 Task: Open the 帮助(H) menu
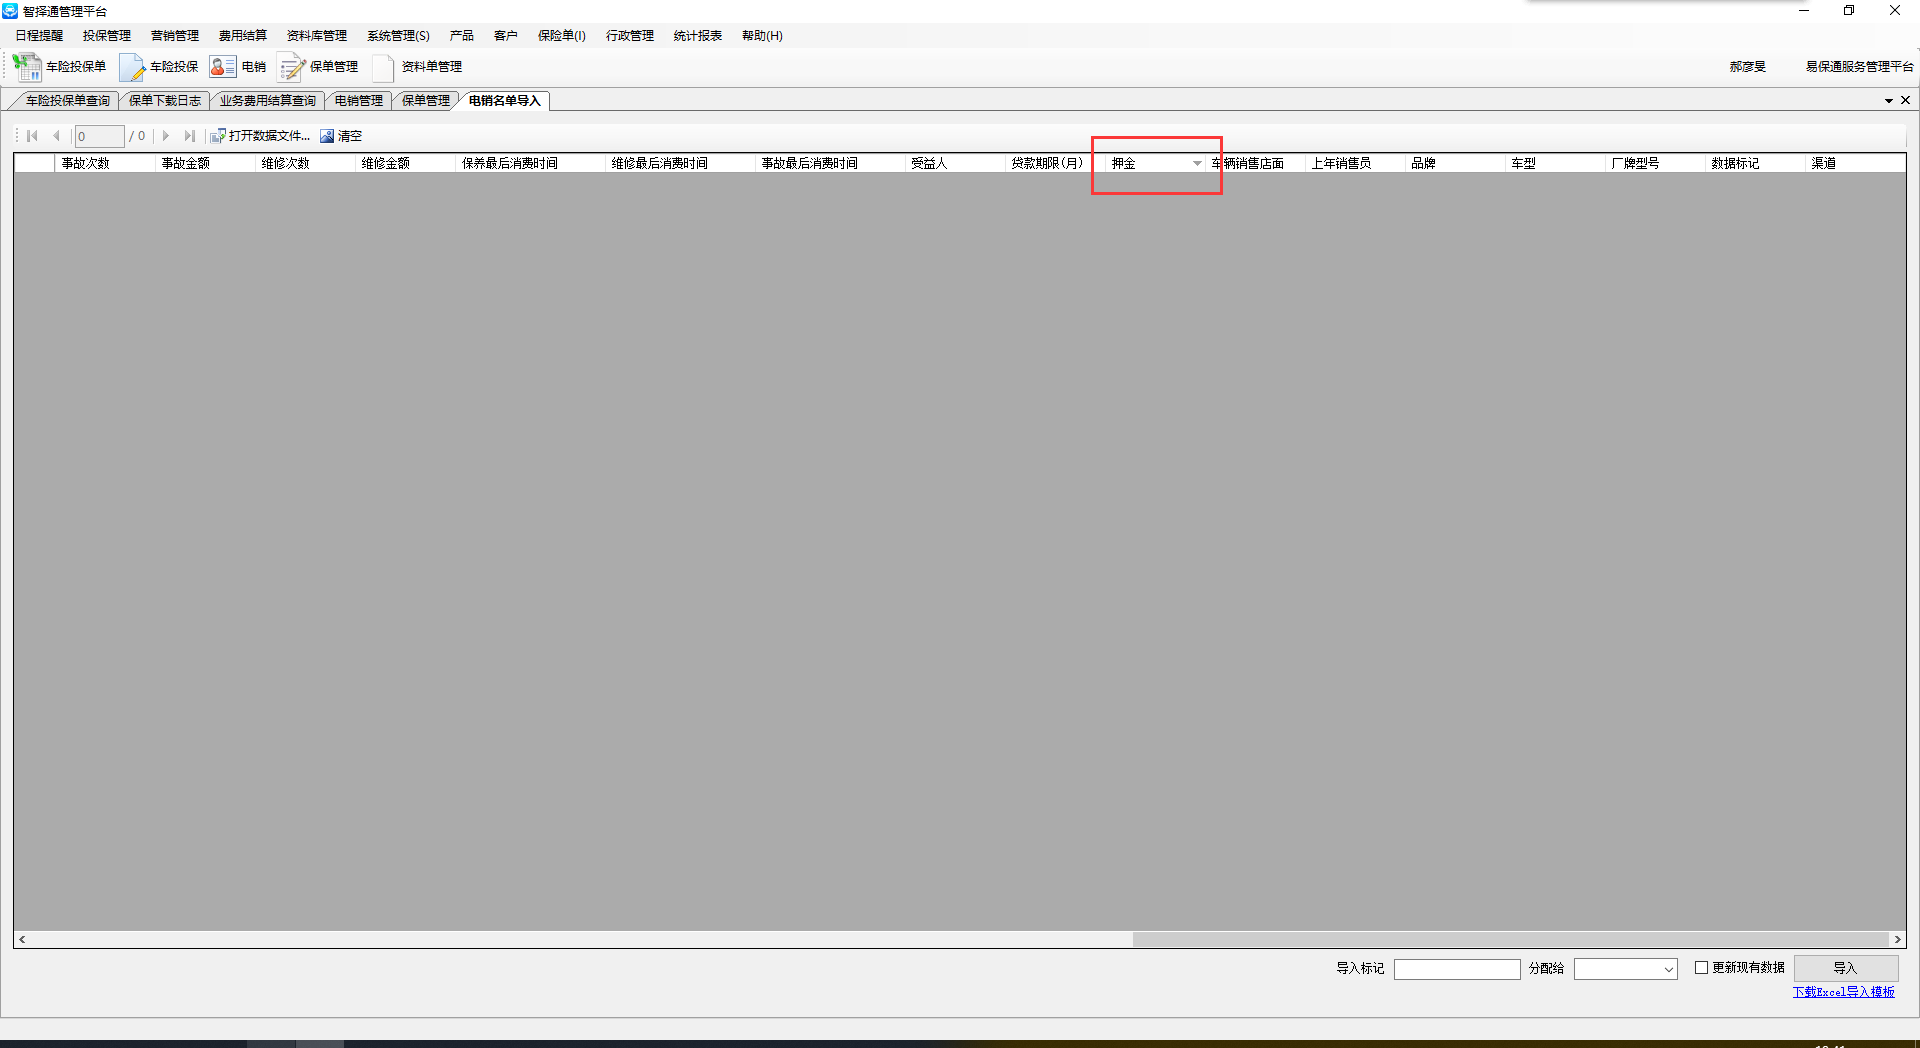[762, 36]
